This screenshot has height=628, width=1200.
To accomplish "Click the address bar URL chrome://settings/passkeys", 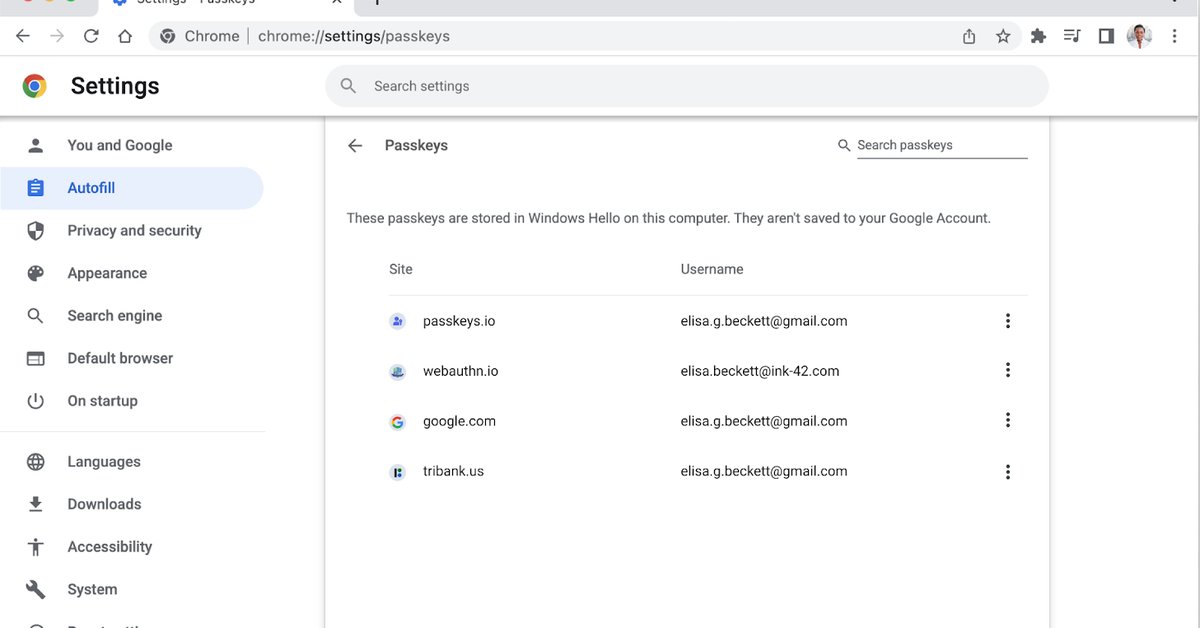I will pos(354,36).
